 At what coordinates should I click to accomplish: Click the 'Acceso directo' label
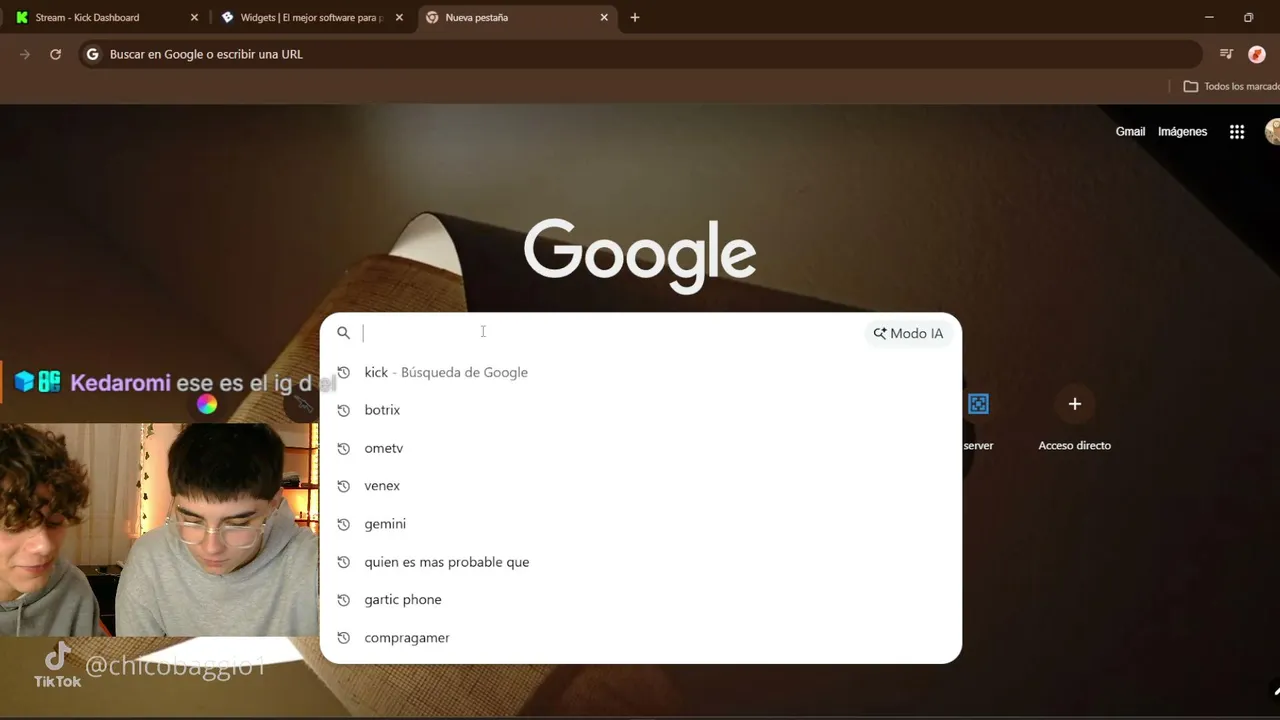[1075, 446]
